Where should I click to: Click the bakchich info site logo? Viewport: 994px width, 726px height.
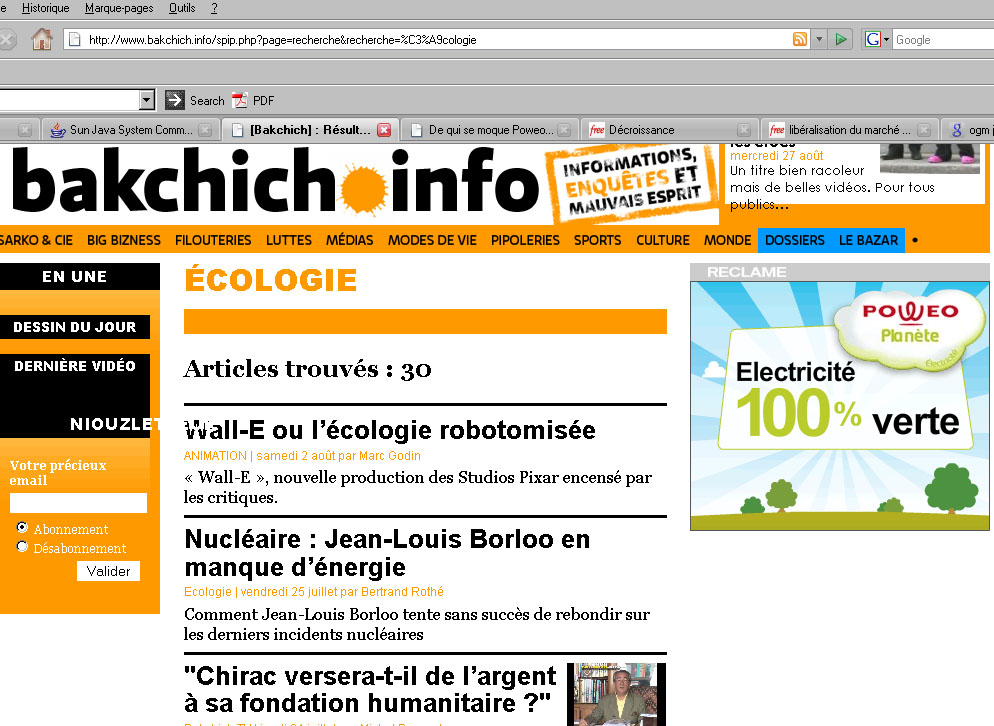[275, 181]
